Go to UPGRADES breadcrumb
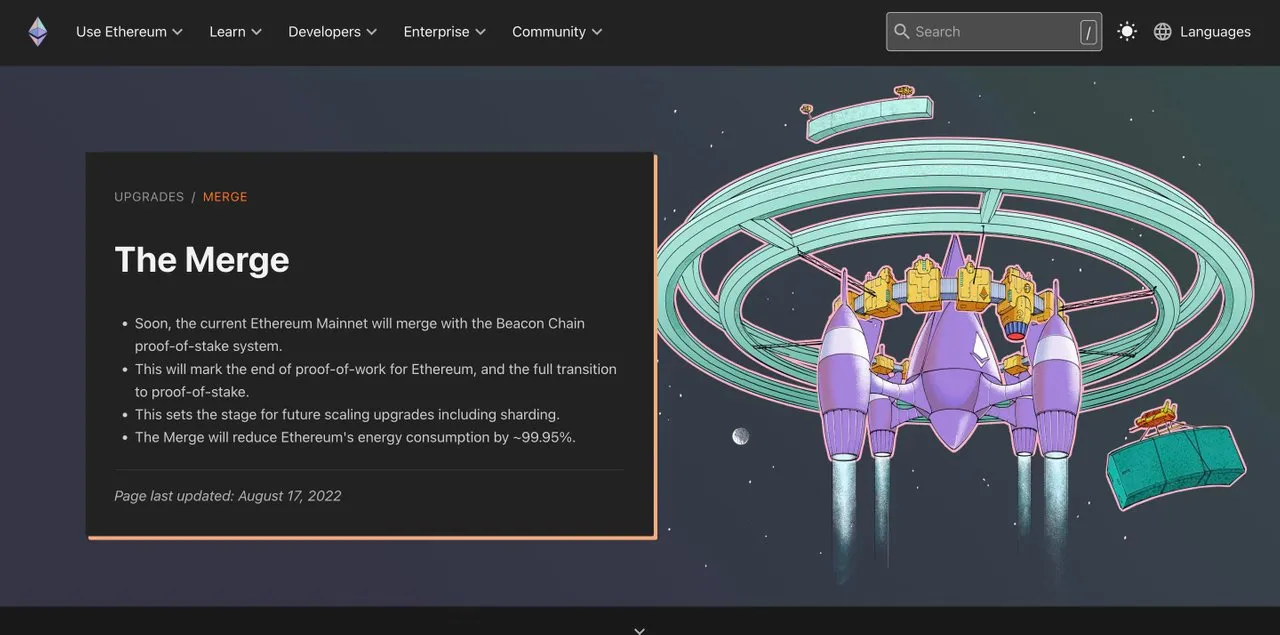Viewport: 1280px width, 635px height. coord(149,197)
